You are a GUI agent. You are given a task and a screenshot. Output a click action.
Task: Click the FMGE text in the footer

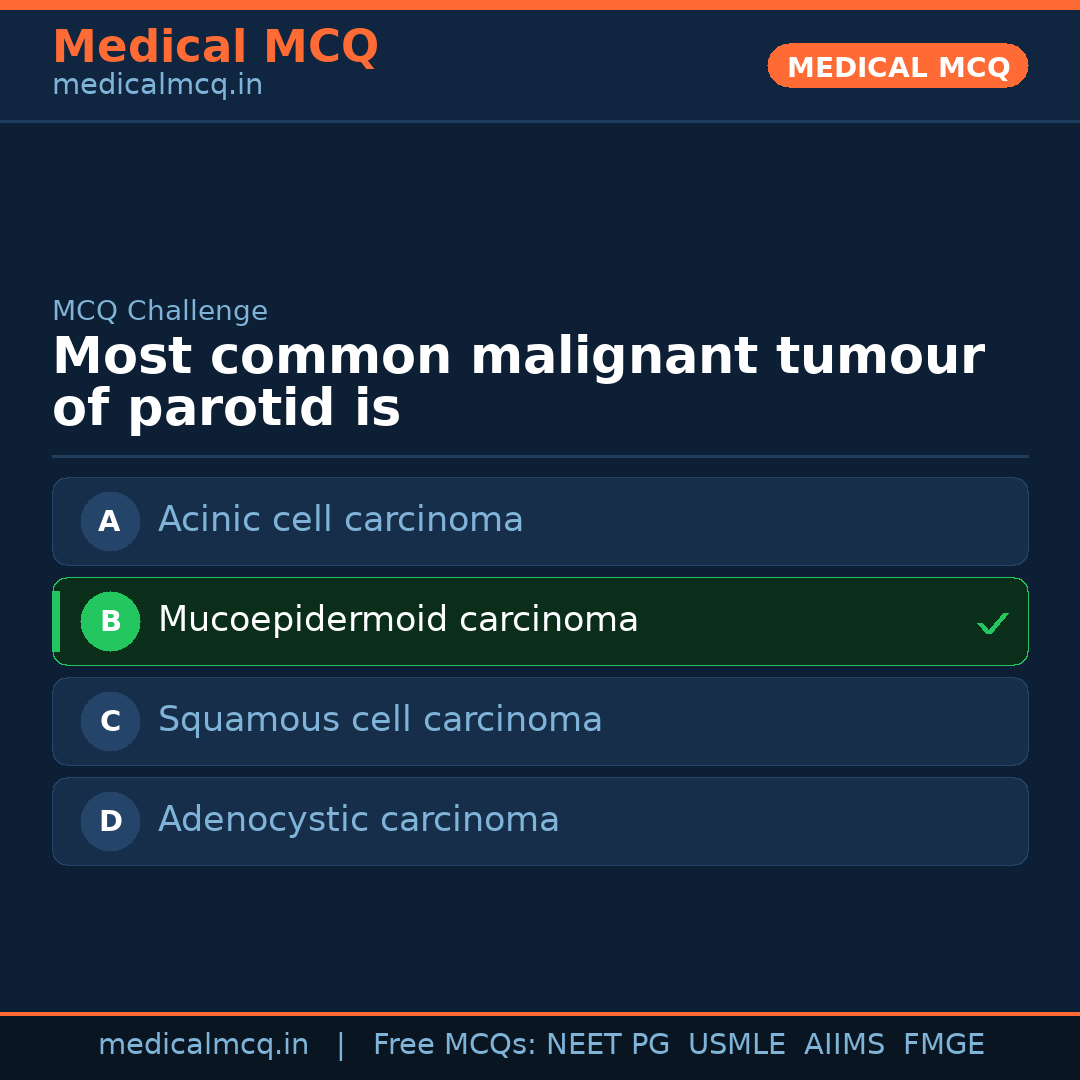944,1045
